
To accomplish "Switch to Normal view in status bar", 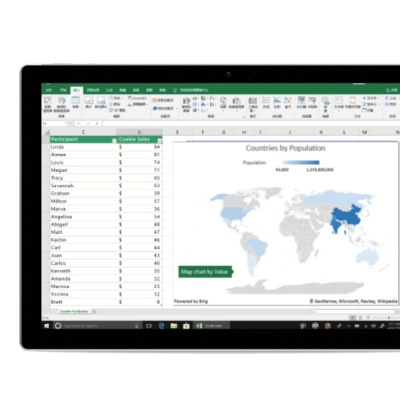I will [x=352, y=318].
